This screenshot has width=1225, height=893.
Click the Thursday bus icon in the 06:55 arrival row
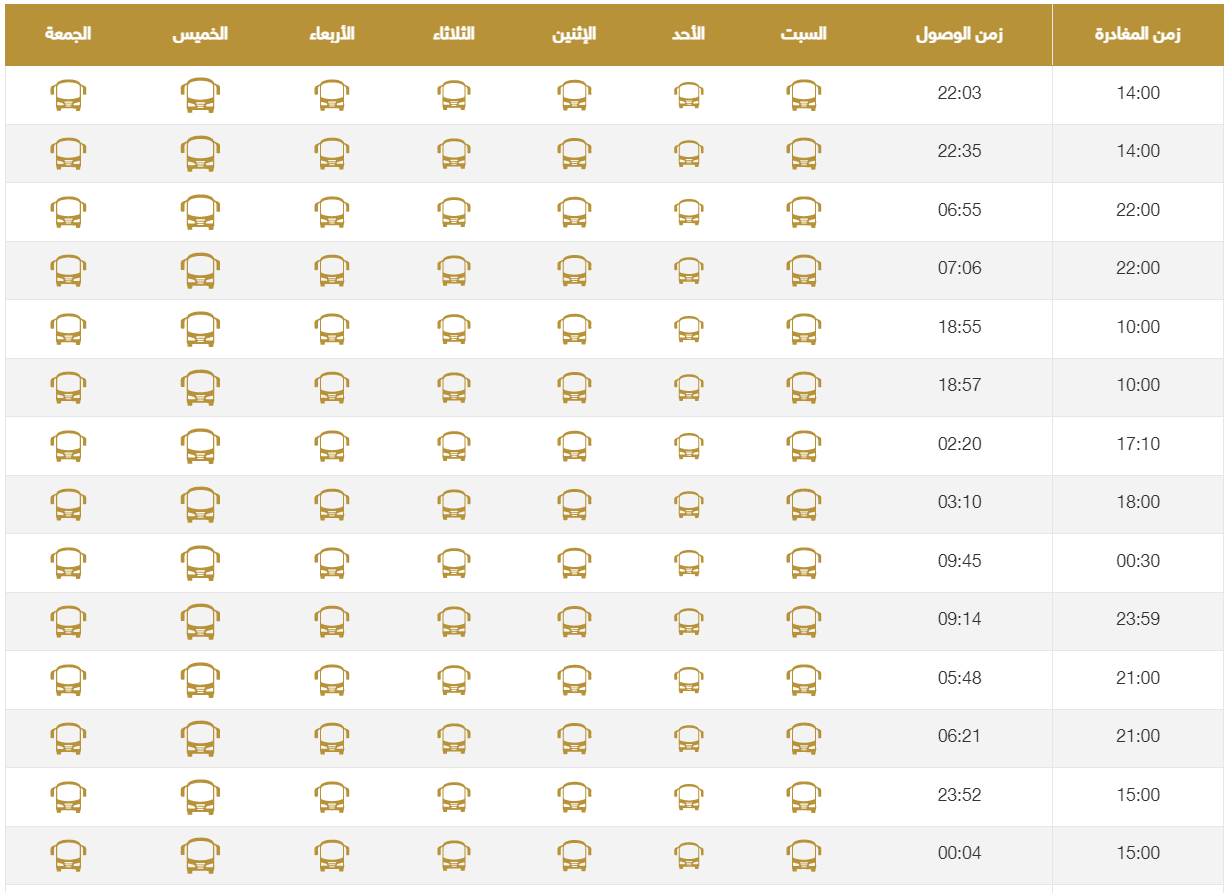[x=200, y=212]
